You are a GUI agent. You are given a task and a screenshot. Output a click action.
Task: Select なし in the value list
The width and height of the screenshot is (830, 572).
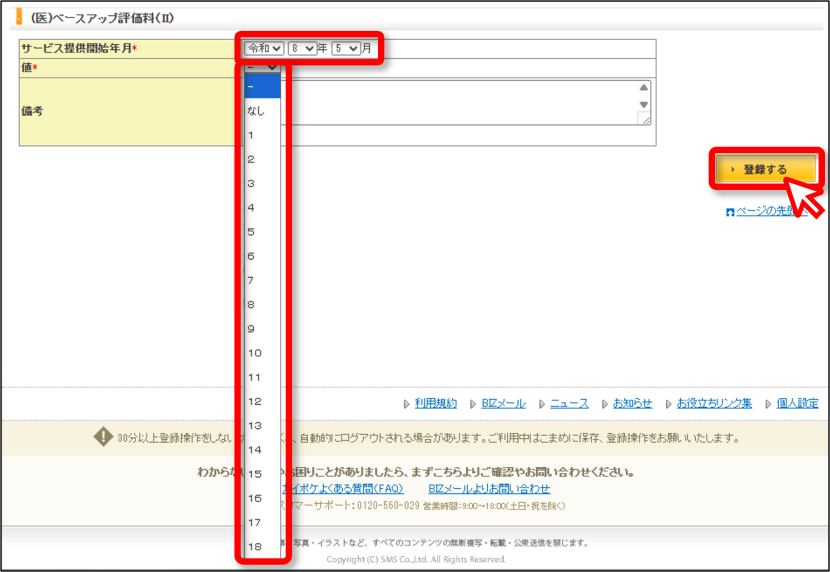pos(262,111)
